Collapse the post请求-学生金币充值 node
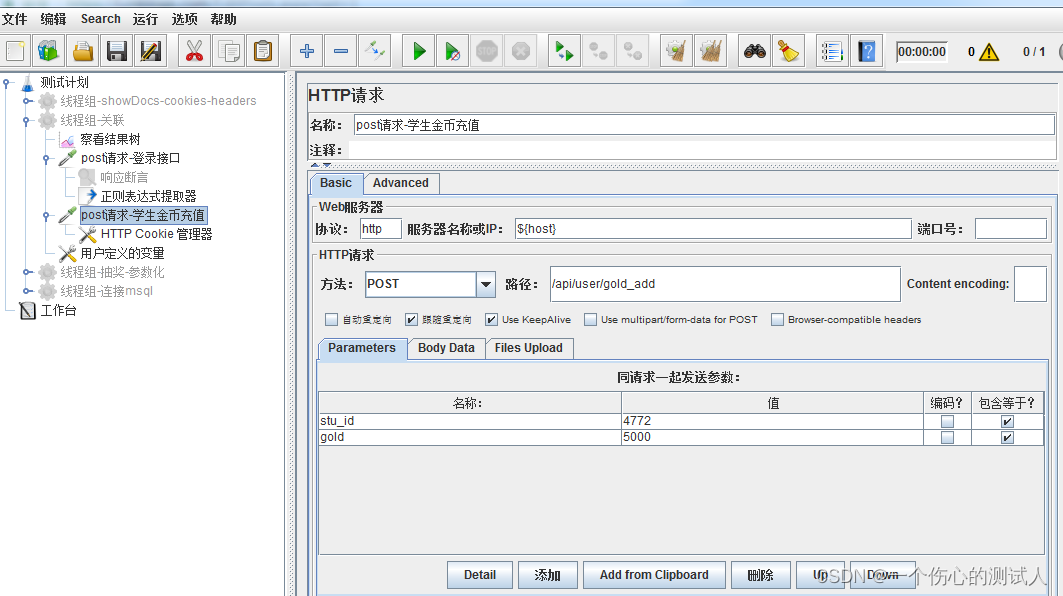The height and width of the screenshot is (596, 1063). point(46,216)
